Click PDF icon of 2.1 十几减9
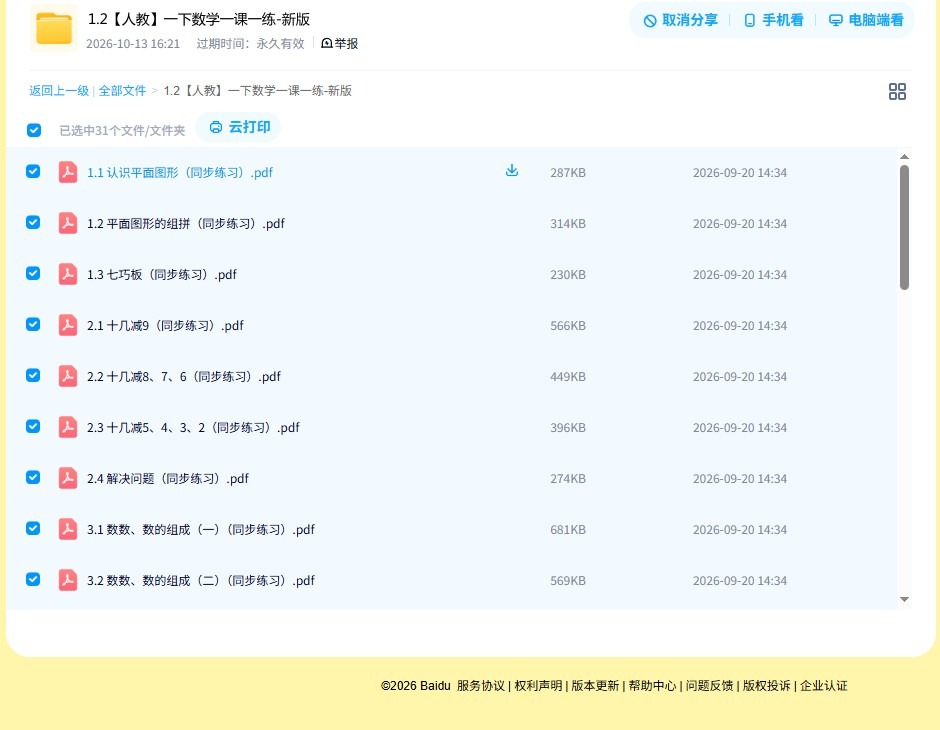 68,325
